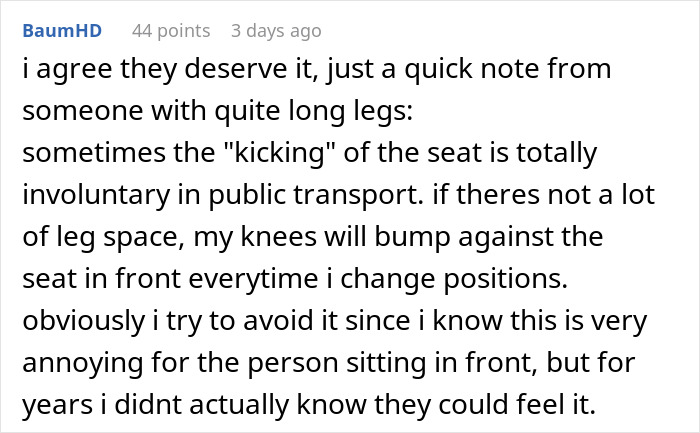This screenshot has height=433, width=700.
Task: Click the word 'involuntary' in the comment
Action: coord(96,195)
